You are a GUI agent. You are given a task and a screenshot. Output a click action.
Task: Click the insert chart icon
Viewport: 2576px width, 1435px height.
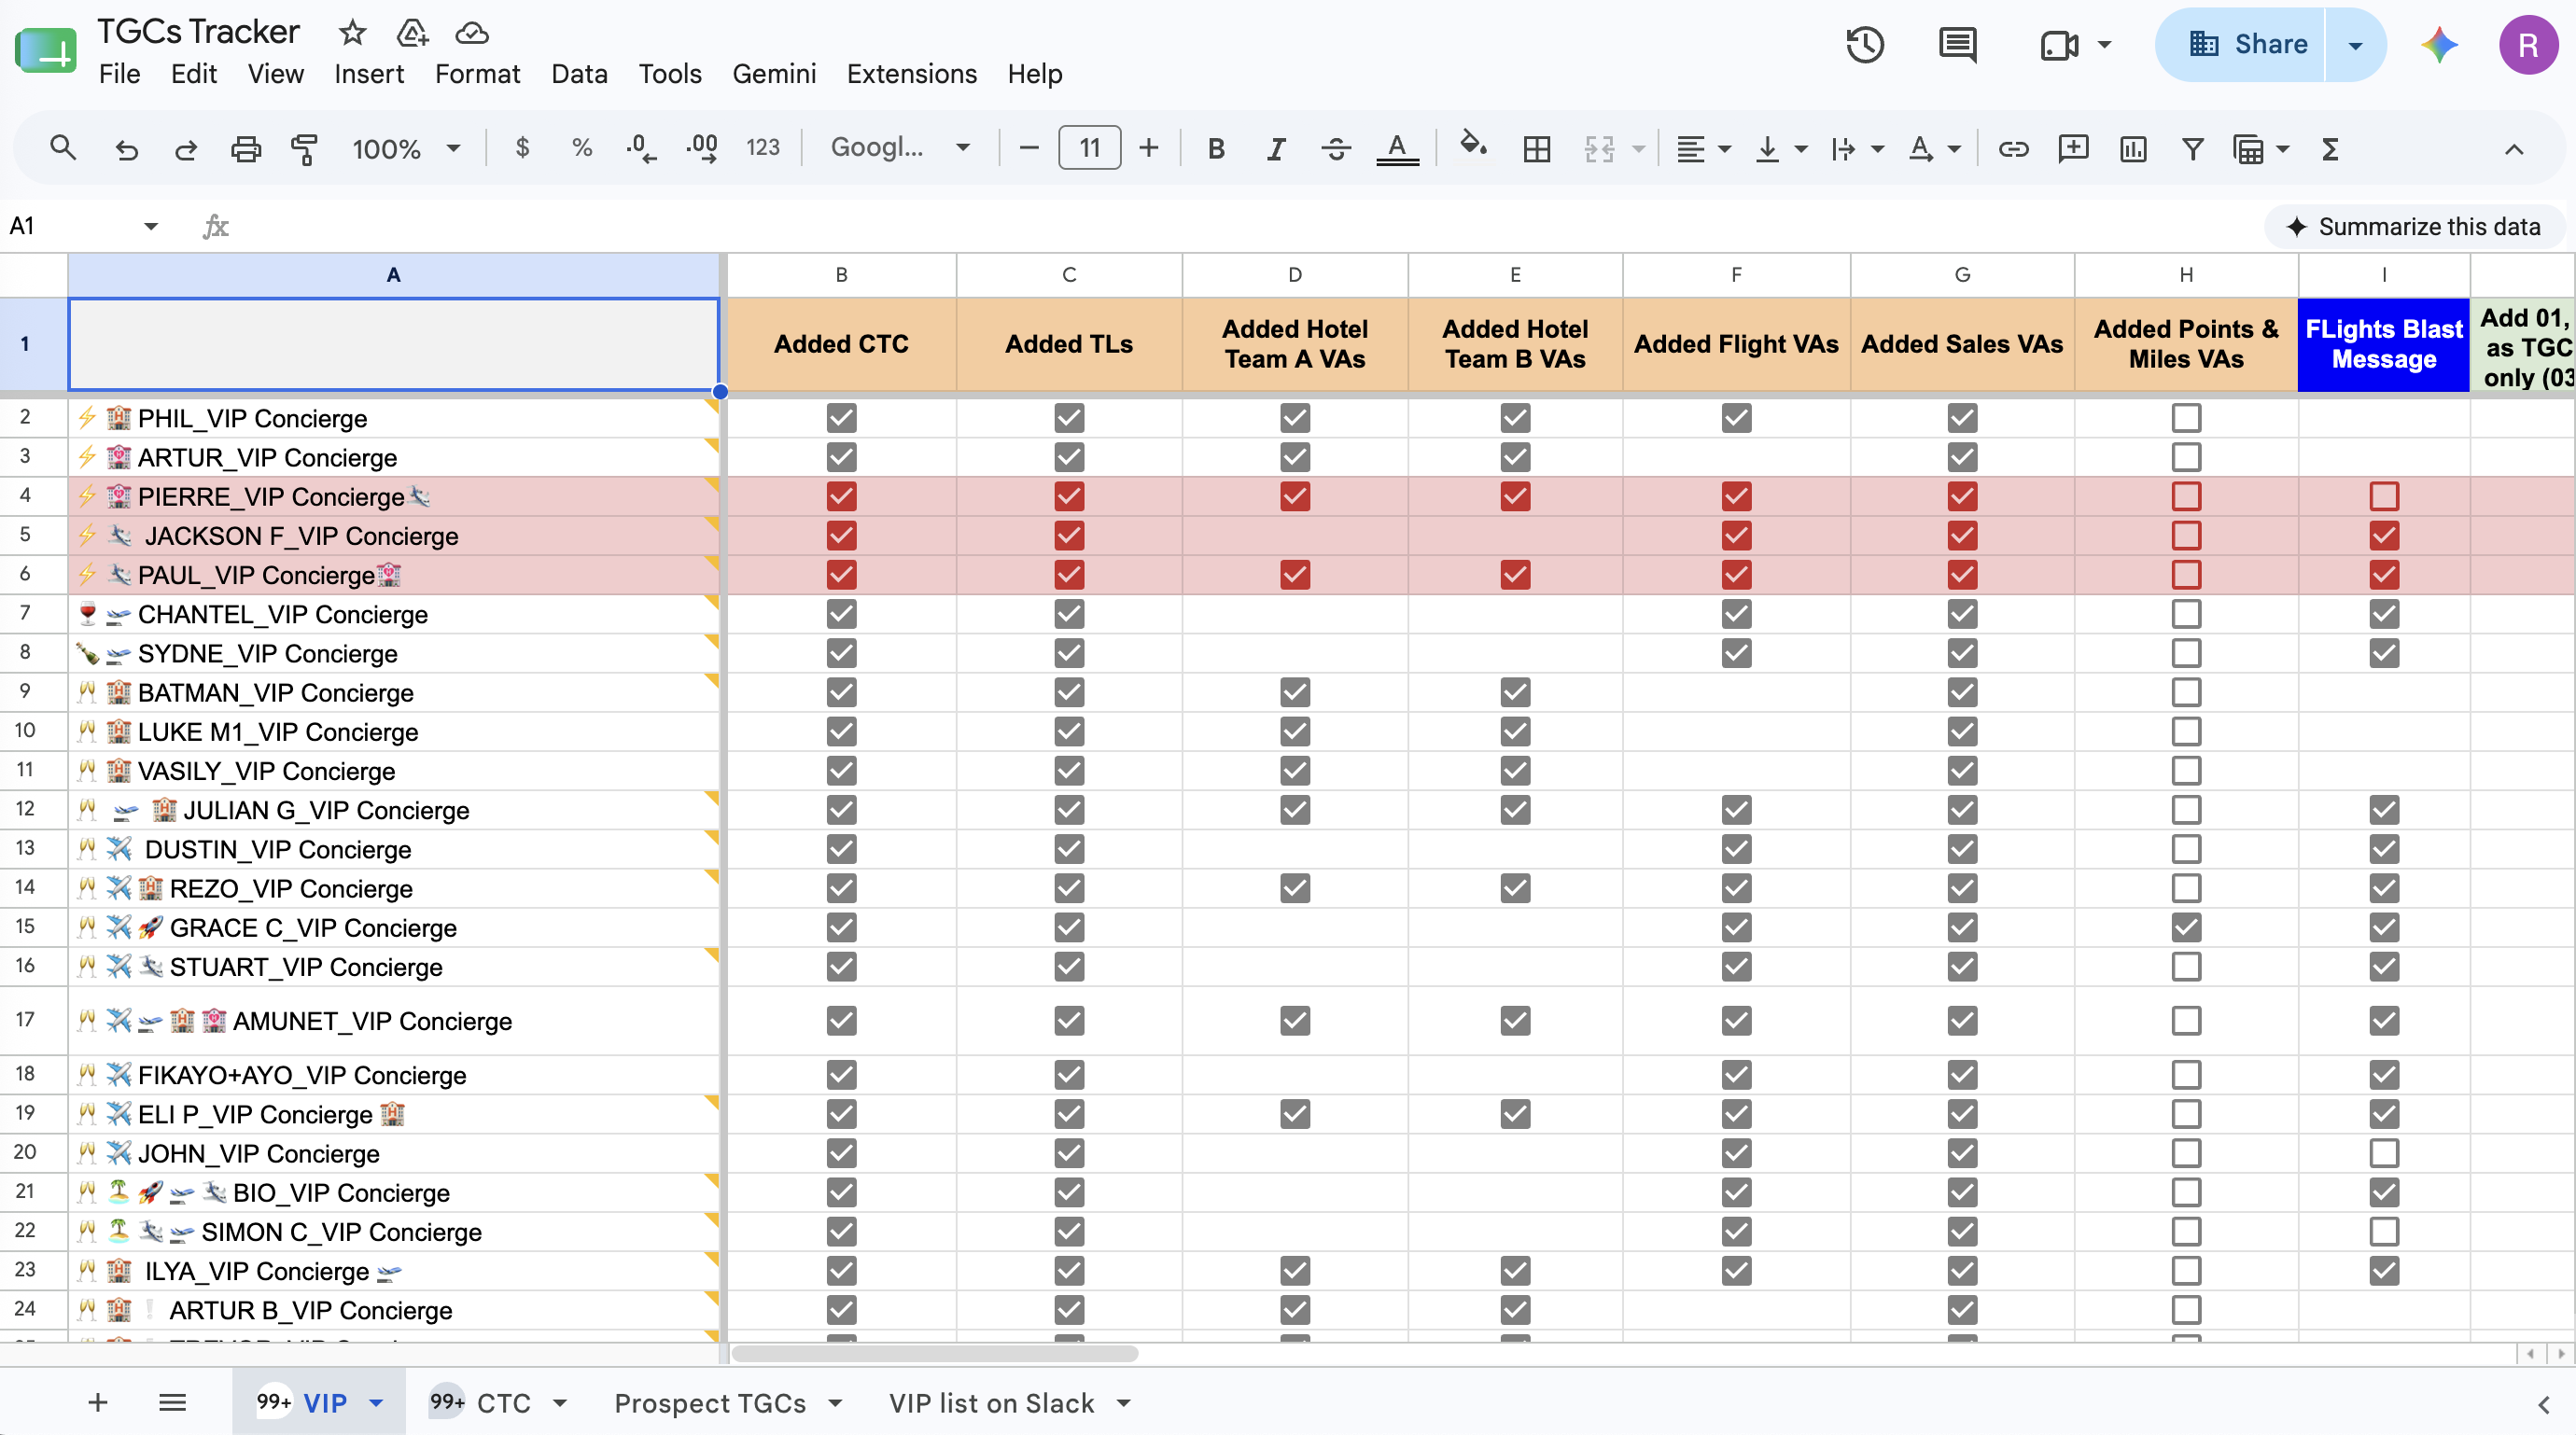2133,149
